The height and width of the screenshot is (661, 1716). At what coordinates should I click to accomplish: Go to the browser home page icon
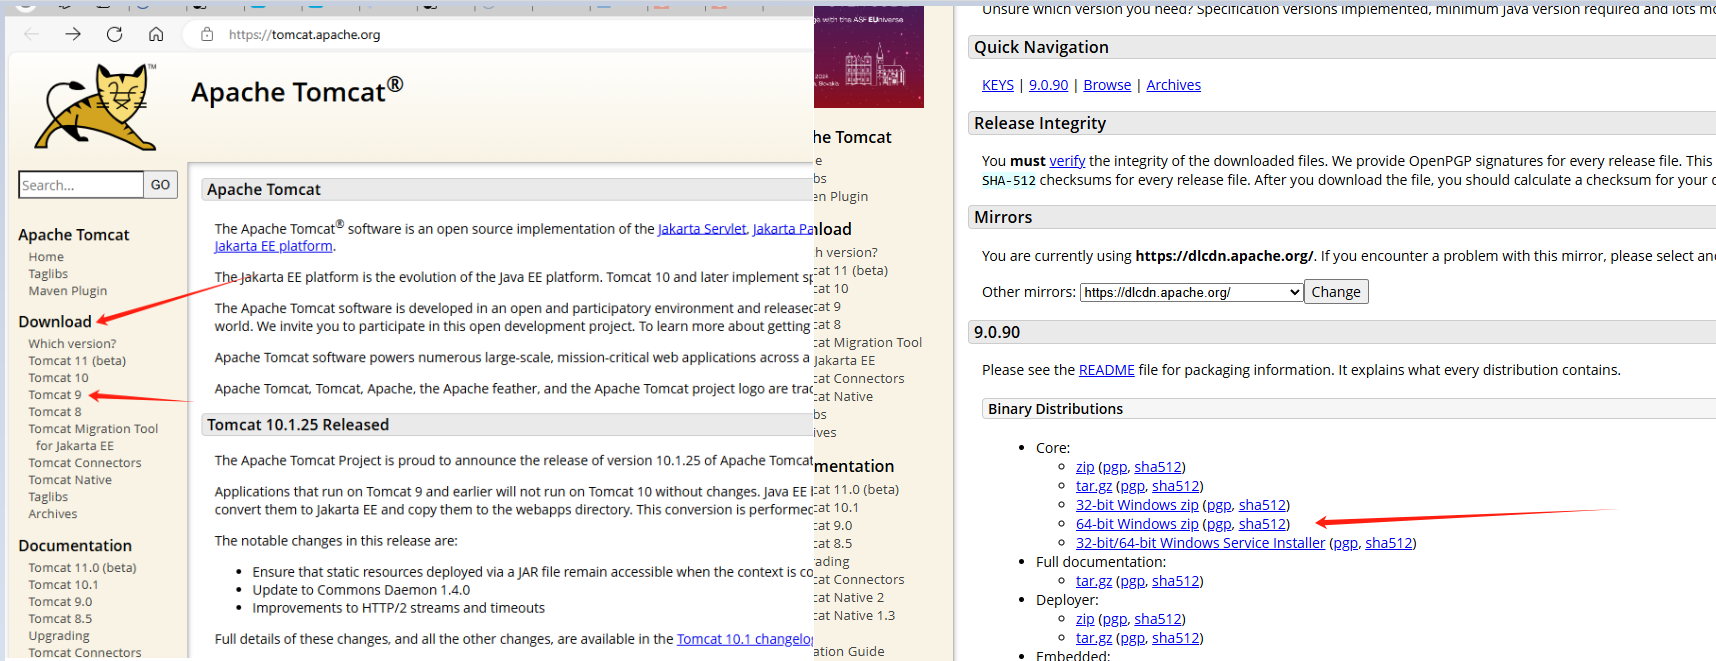(x=156, y=34)
